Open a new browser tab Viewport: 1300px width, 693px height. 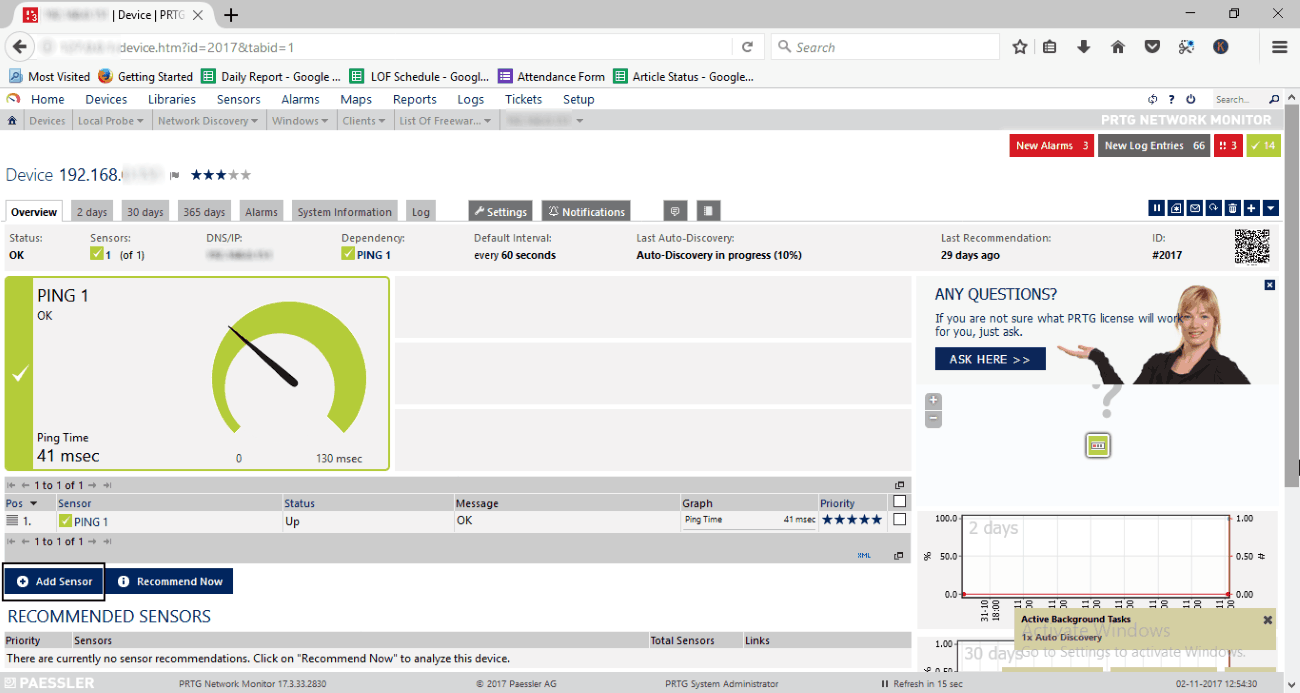coord(231,15)
